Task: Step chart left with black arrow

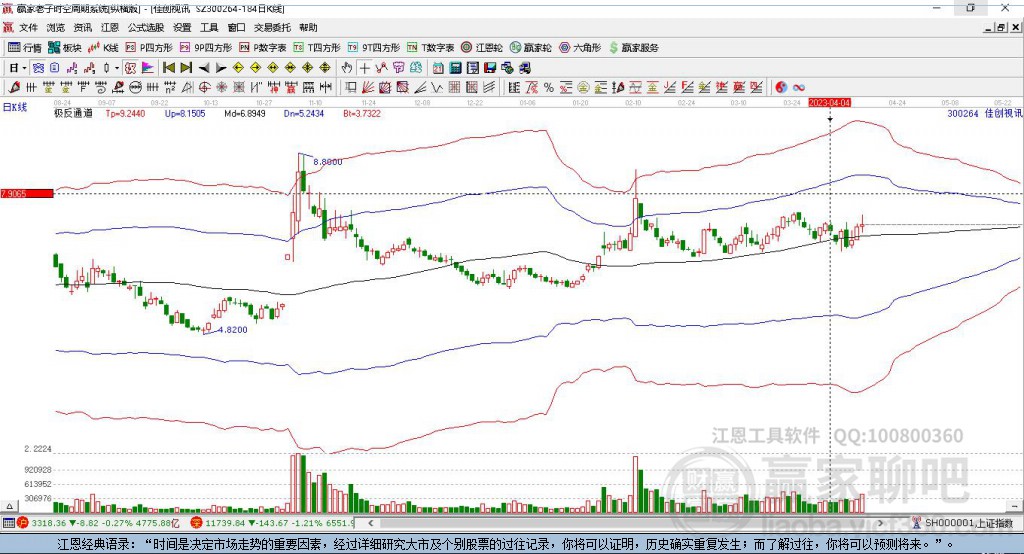Action: click(x=204, y=68)
